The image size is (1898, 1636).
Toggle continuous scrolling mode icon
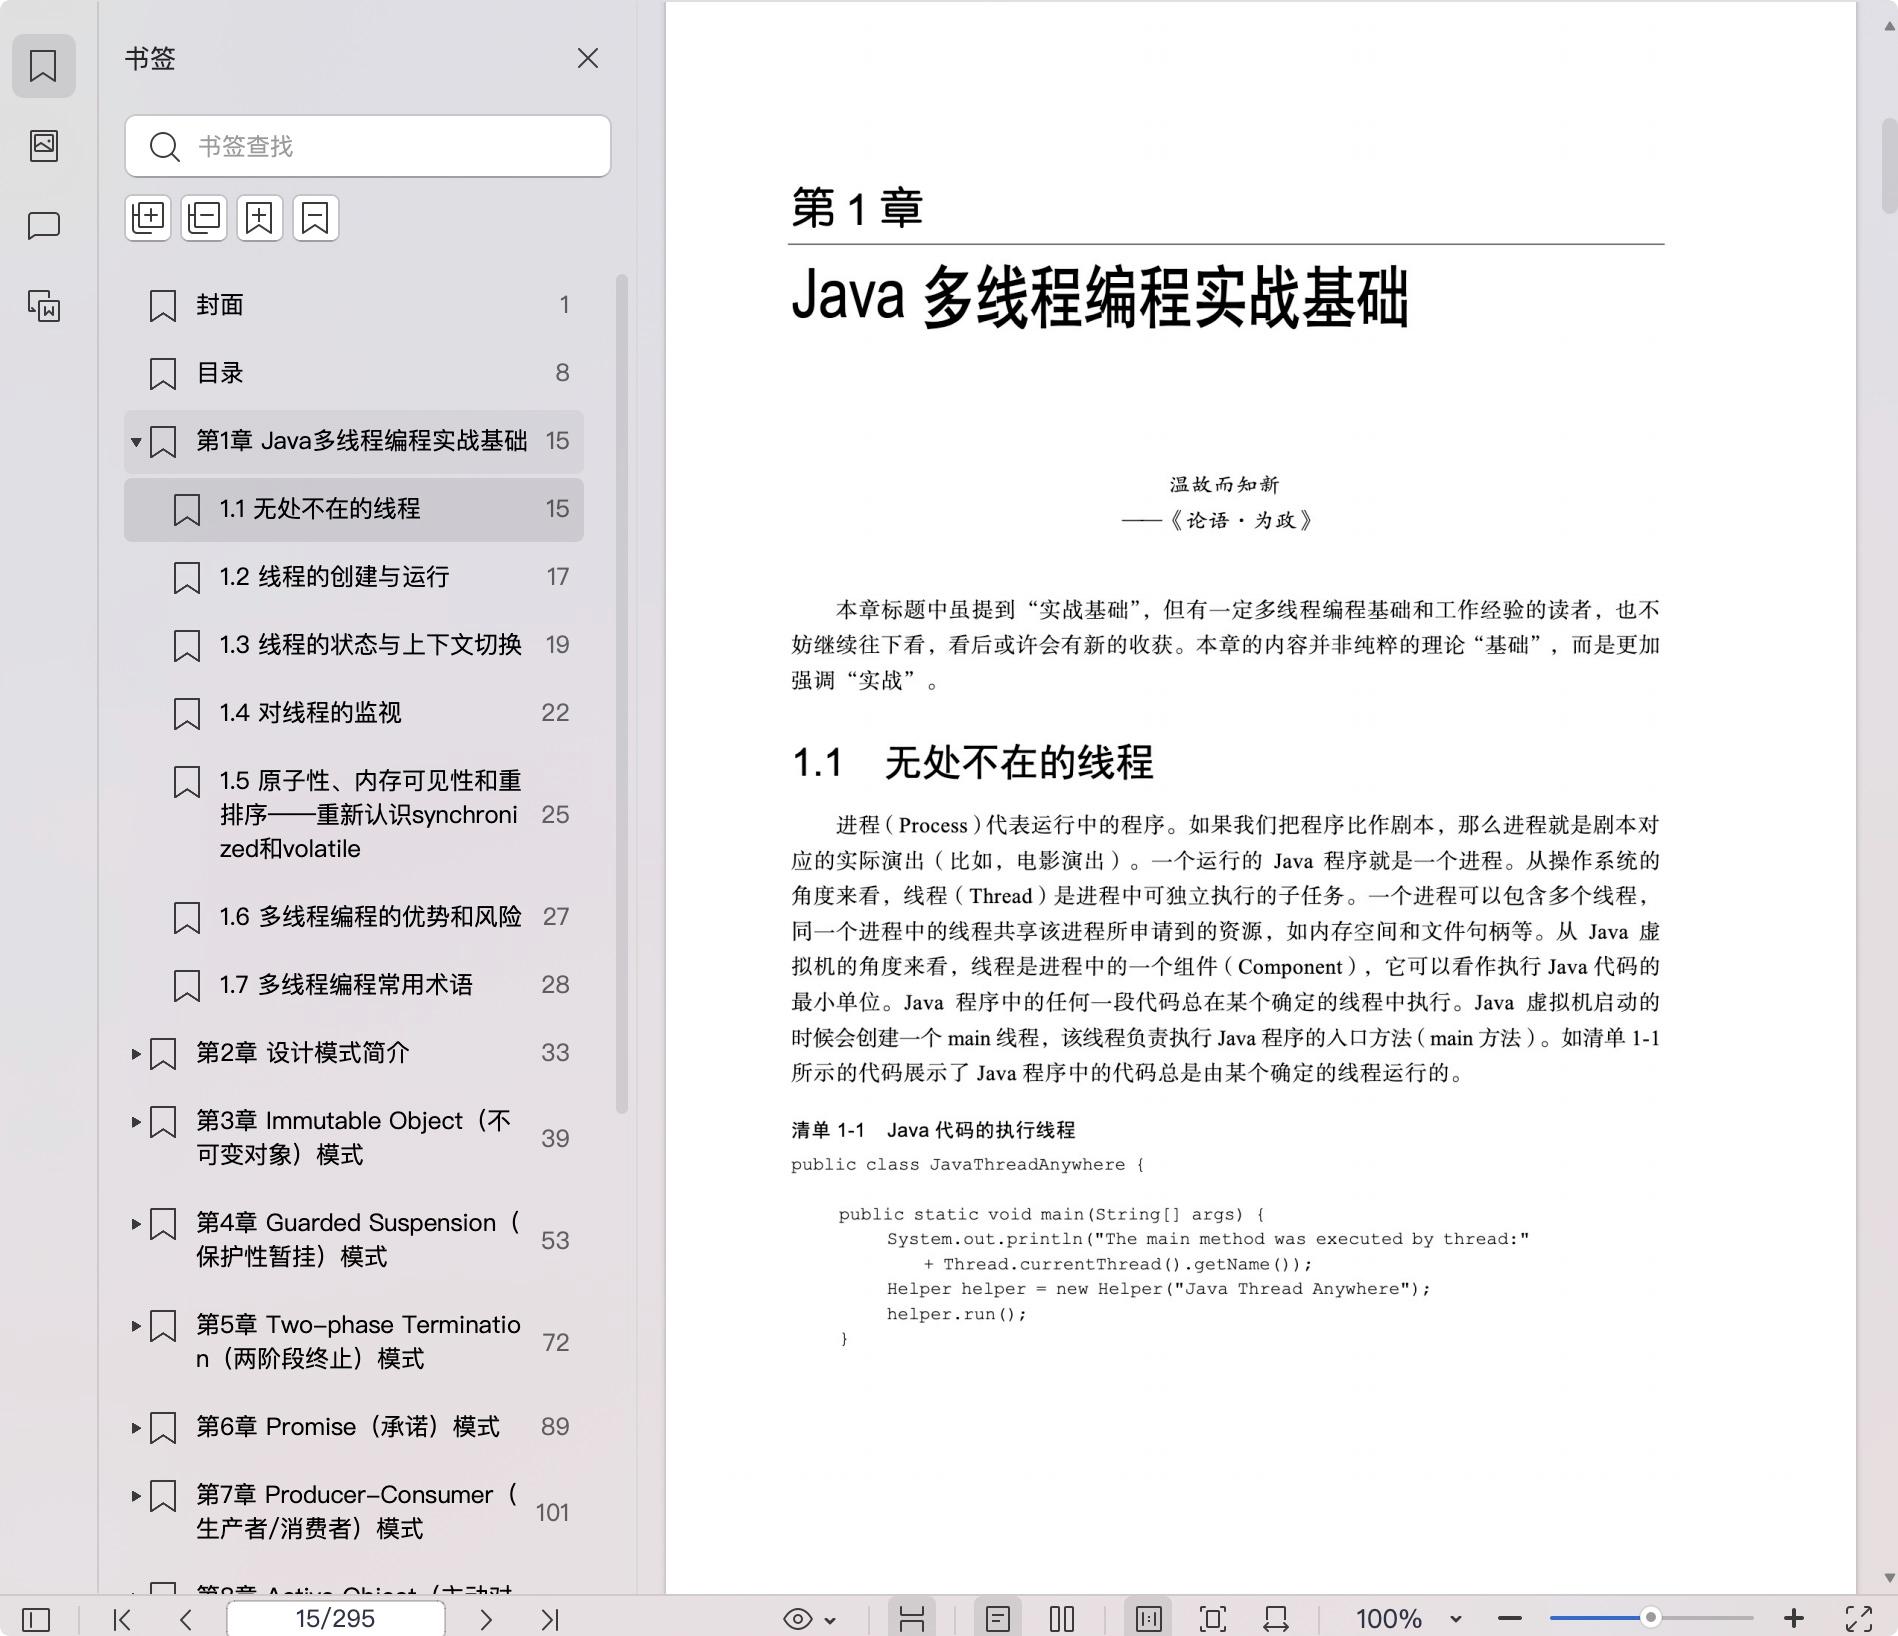point(911,1619)
